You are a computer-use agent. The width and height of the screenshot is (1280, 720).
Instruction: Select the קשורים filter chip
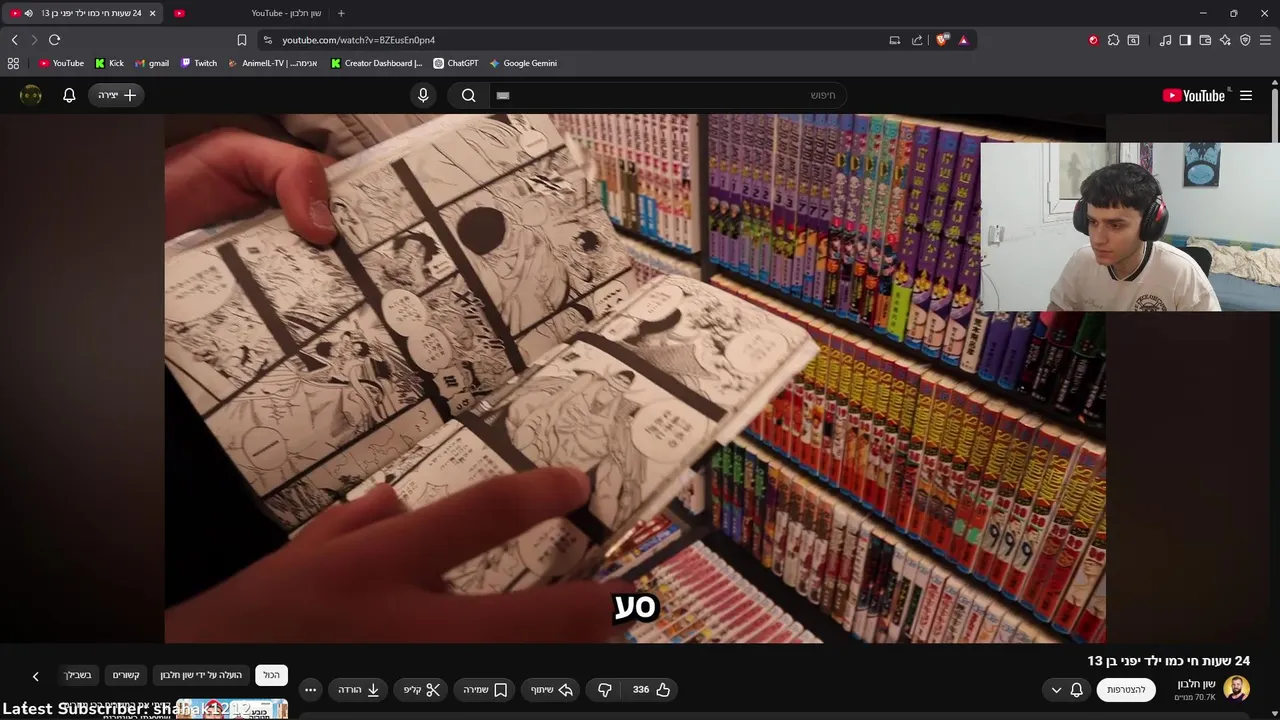(x=126, y=675)
